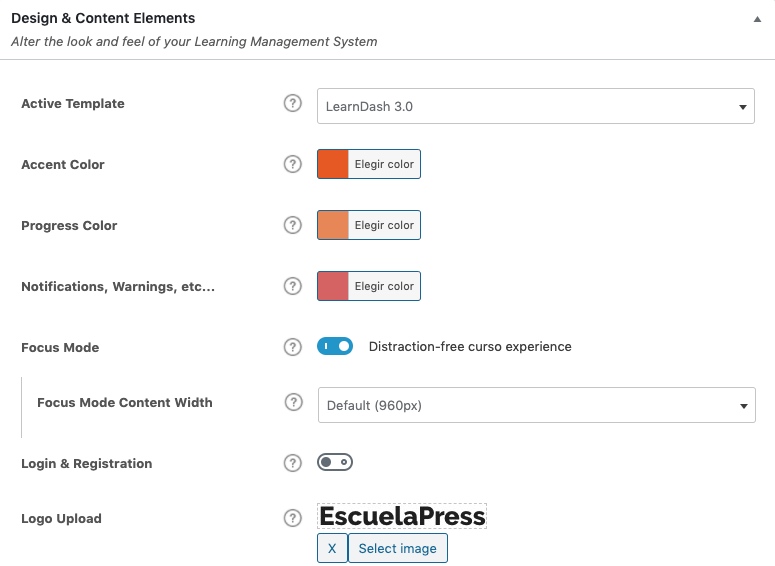This screenshot has height=566, width=775.
Task: Click help icon beside Accent Color
Action: tap(293, 164)
